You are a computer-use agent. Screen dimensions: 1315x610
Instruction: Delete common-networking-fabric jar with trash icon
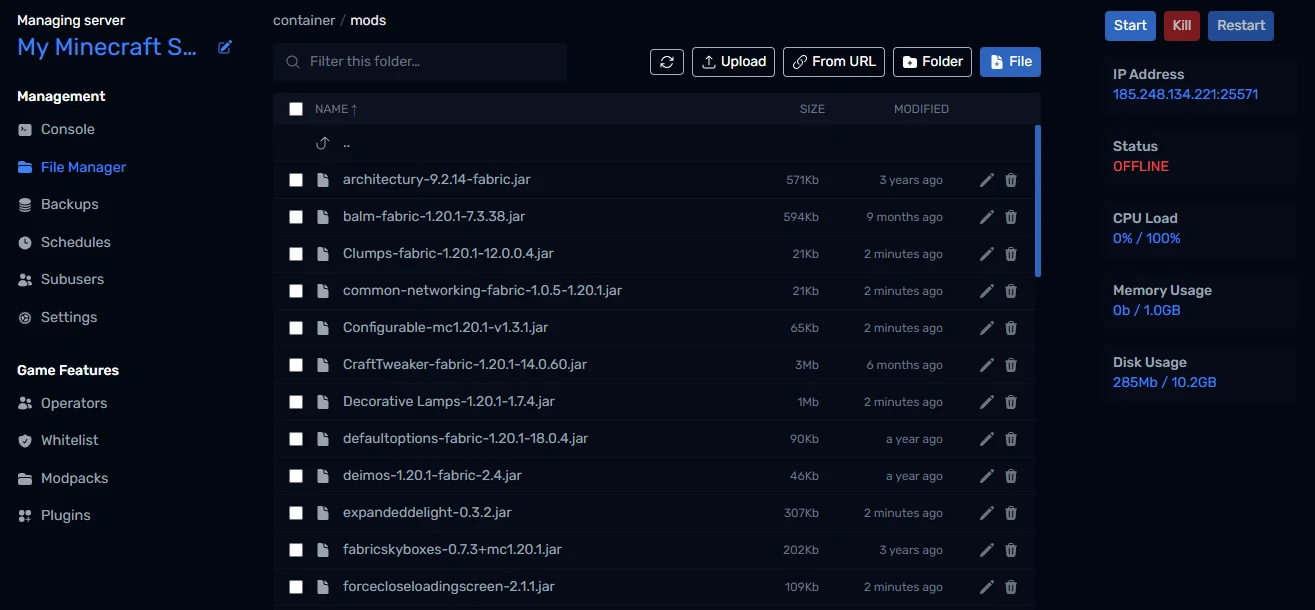(1011, 291)
